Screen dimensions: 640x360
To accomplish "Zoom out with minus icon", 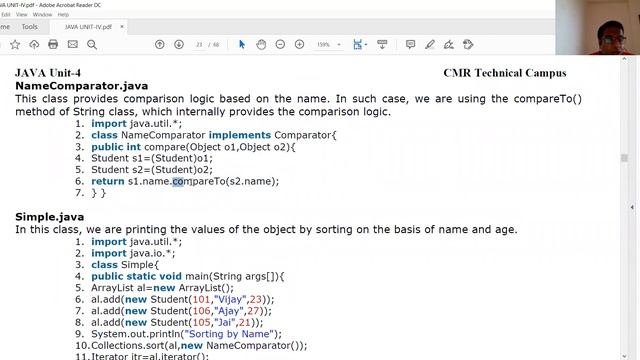I will point(280,44).
